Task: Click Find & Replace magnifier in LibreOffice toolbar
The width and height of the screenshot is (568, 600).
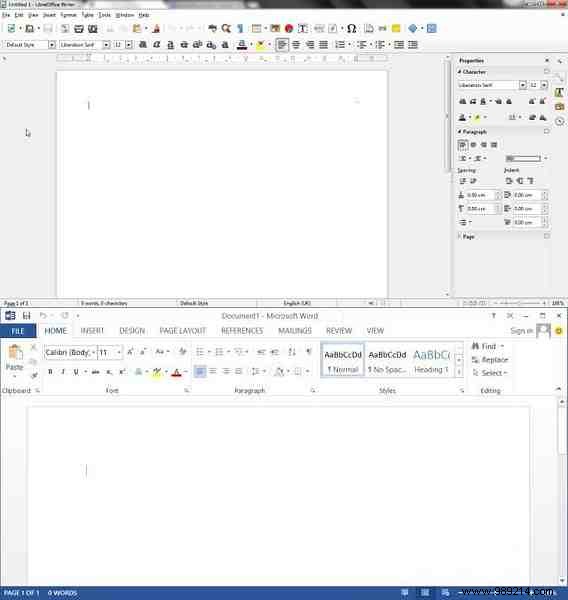Action: click(226, 29)
